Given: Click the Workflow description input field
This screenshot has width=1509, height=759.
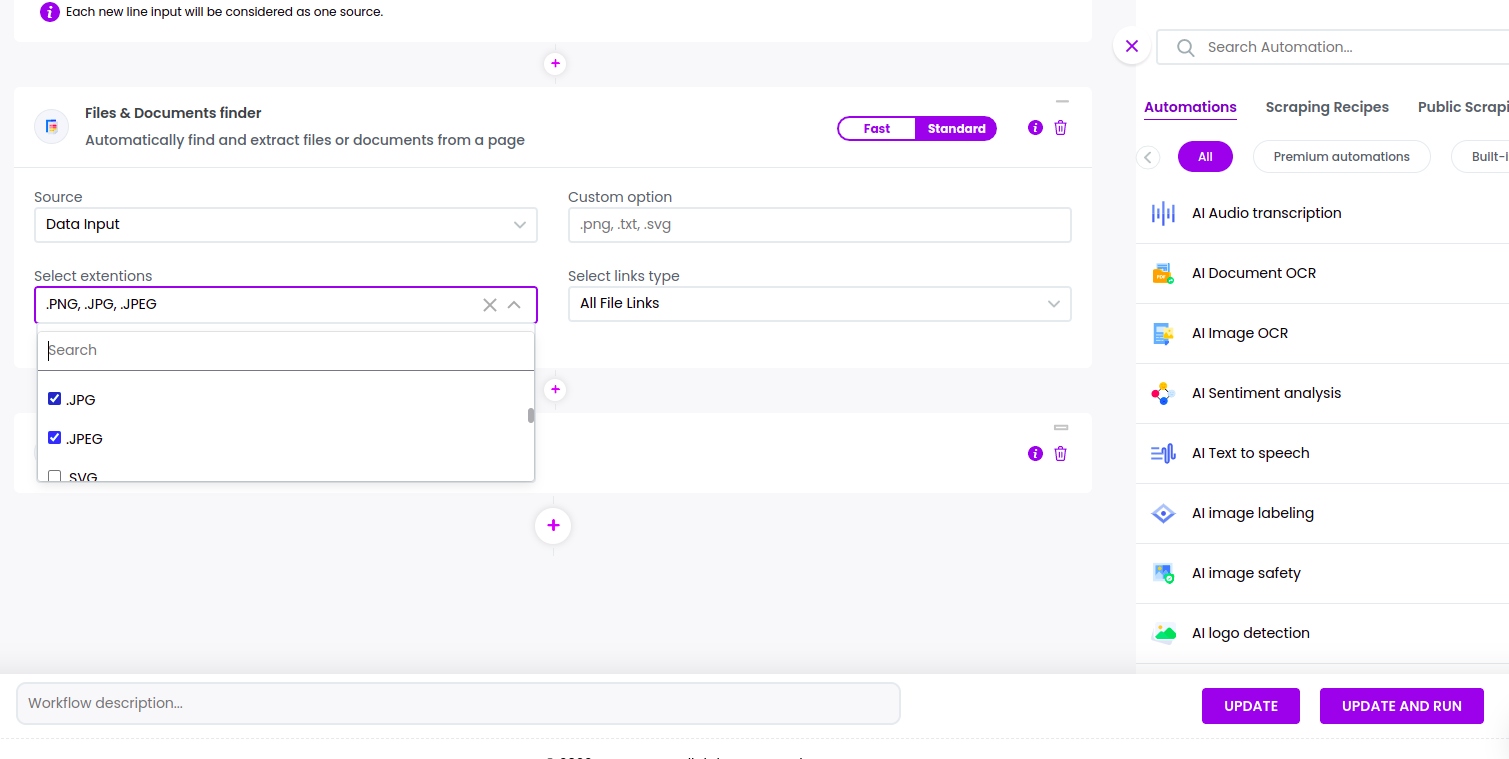Looking at the screenshot, I should tap(458, 703).
